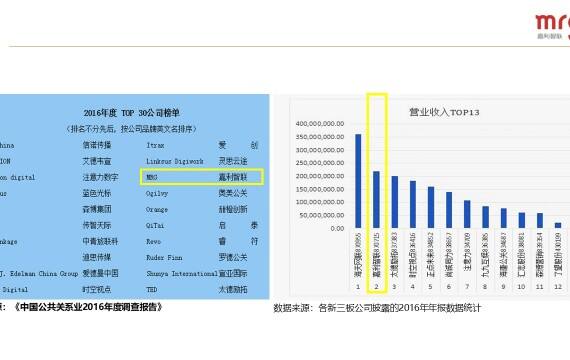The height and width of the screenshot is (360, 570).
Task: Click the blue bar ranked 6
Action: (449, 210)
